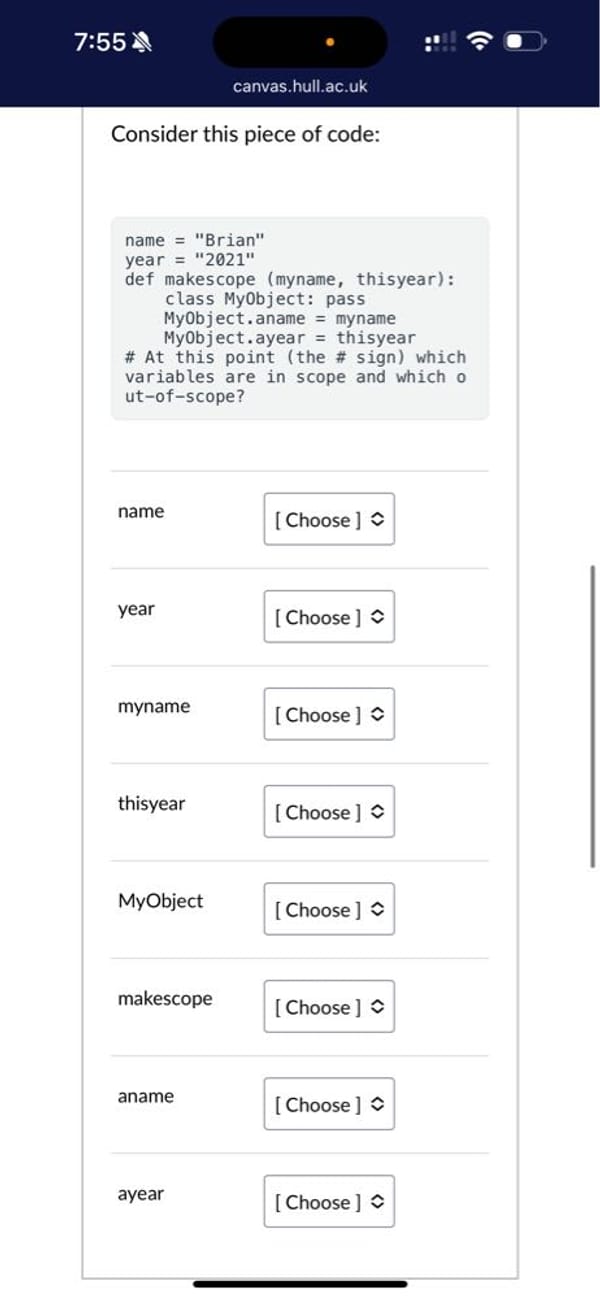Viewport: 600px width, 1299px height.
Task: Expand the myname Choose dropdown
Action: click(329, 714)
